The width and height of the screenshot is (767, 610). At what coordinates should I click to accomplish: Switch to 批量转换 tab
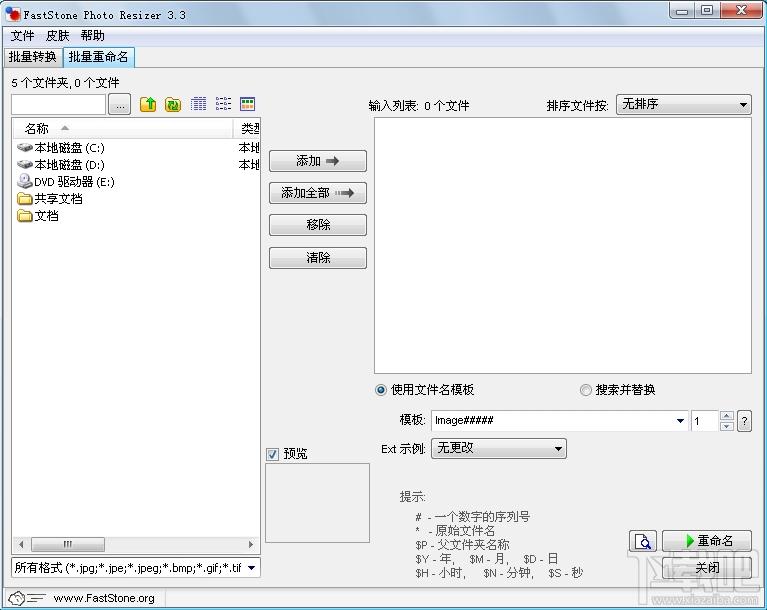coord(33,57)
